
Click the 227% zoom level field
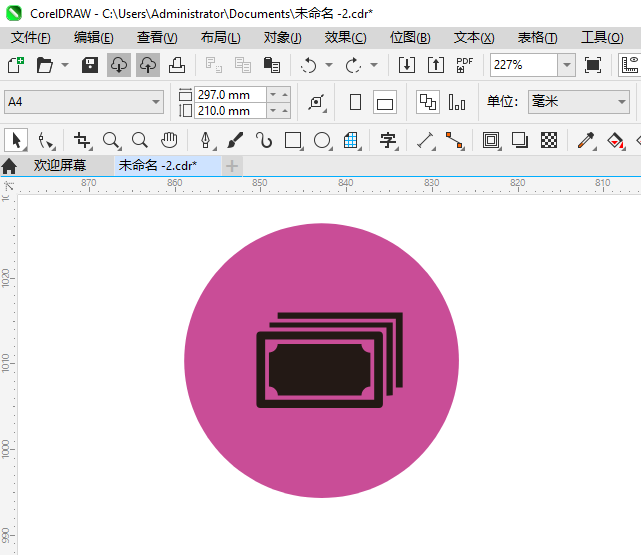pos(524,65)
